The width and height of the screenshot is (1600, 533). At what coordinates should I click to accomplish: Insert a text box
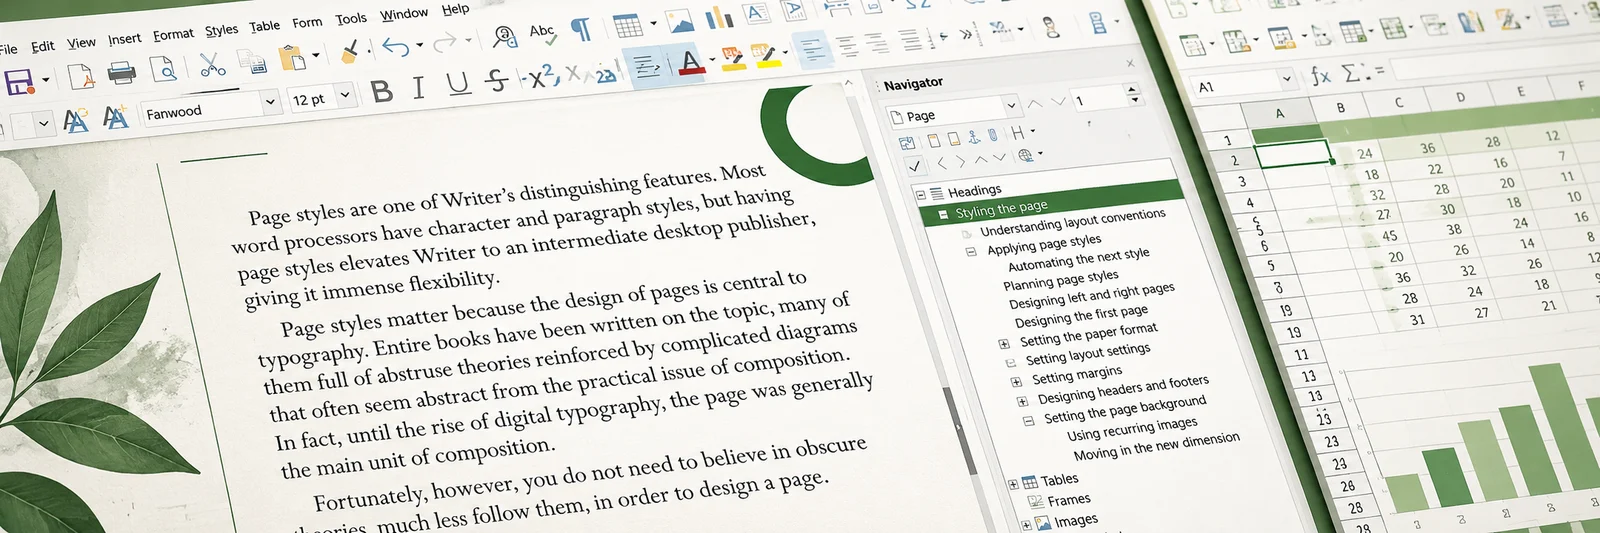tap(757, 13)
